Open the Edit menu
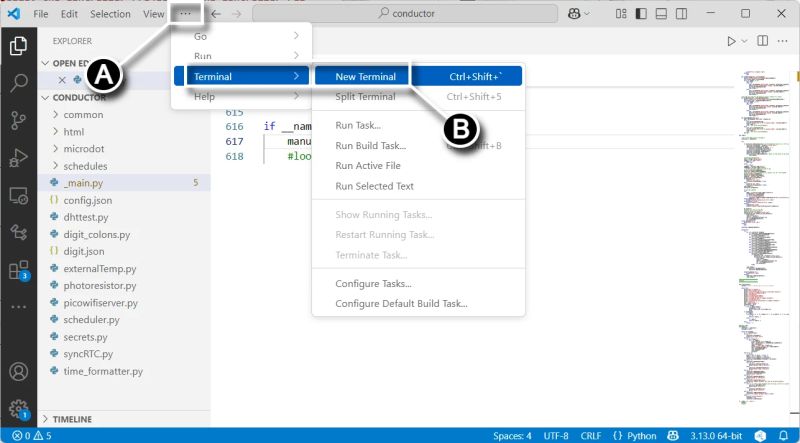The width and height of the screenshot is (800, 443). pyautogui.click(x=69, y=14)
